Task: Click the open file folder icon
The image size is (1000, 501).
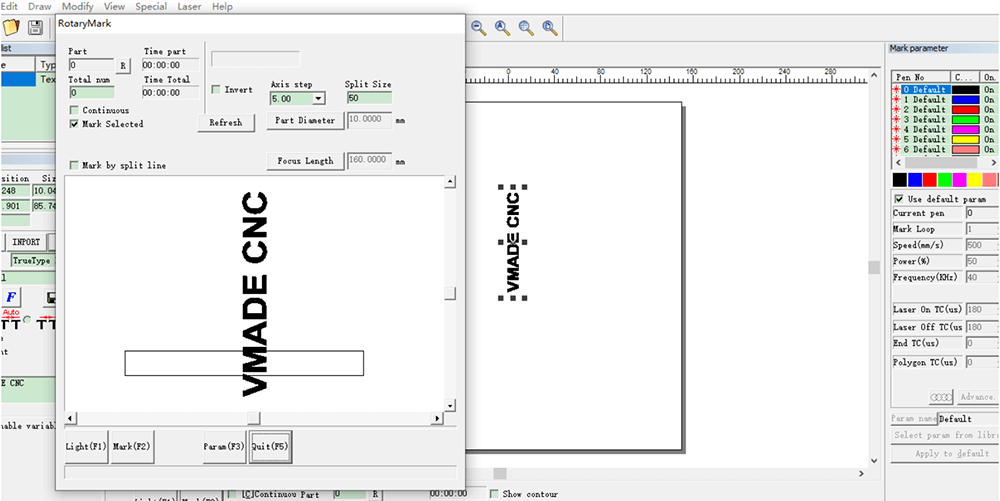Action: pyautogui.click(x=11, y=28)
